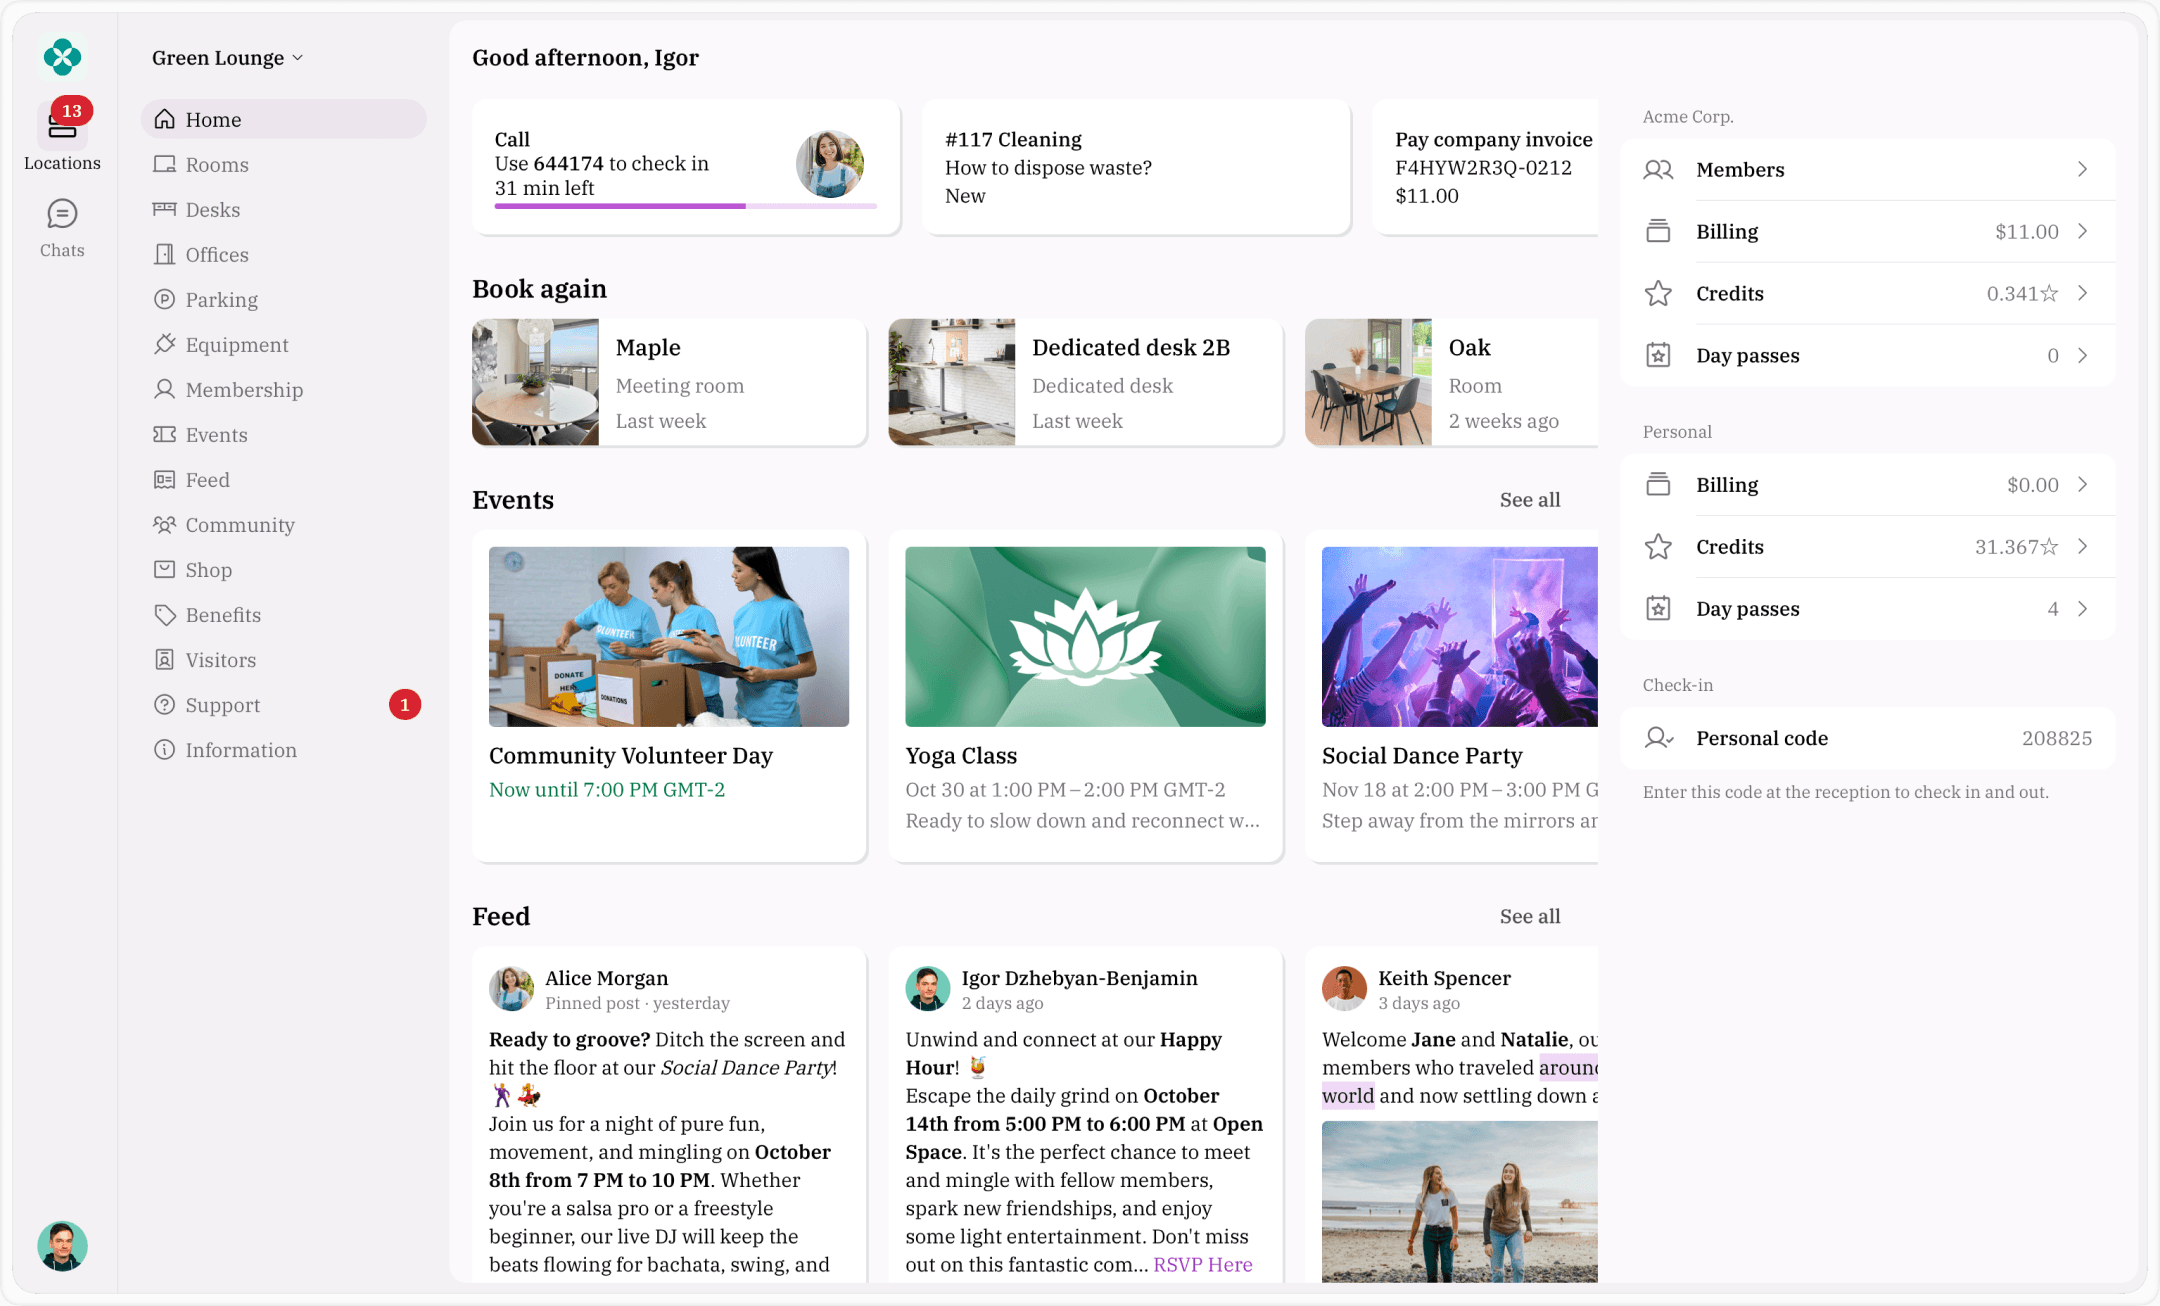Open Information menu item

[x=284, y=749]
